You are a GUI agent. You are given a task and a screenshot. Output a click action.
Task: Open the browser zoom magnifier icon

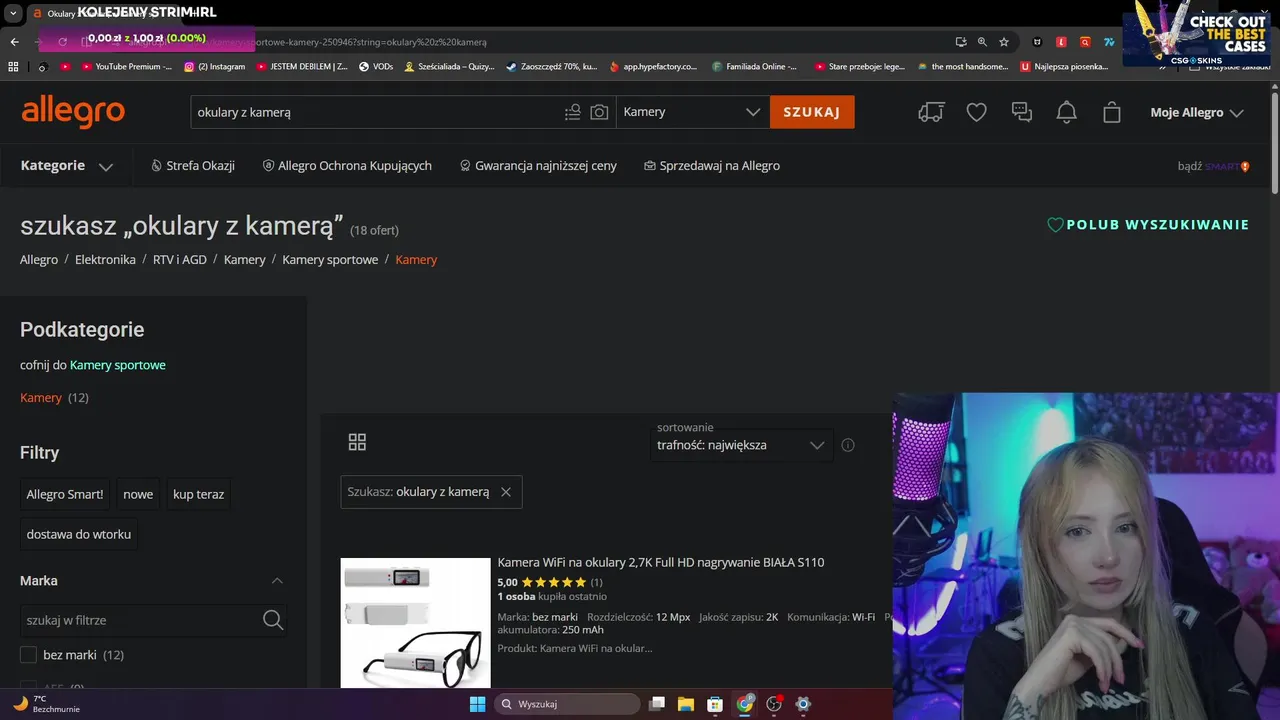point(982,42)
